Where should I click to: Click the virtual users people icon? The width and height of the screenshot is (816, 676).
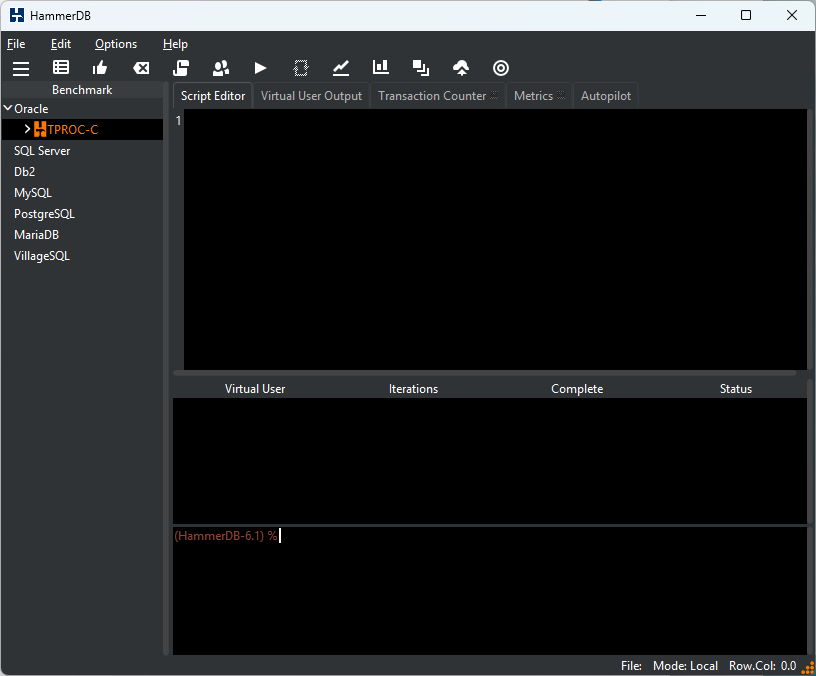click(x=221, y=68)
